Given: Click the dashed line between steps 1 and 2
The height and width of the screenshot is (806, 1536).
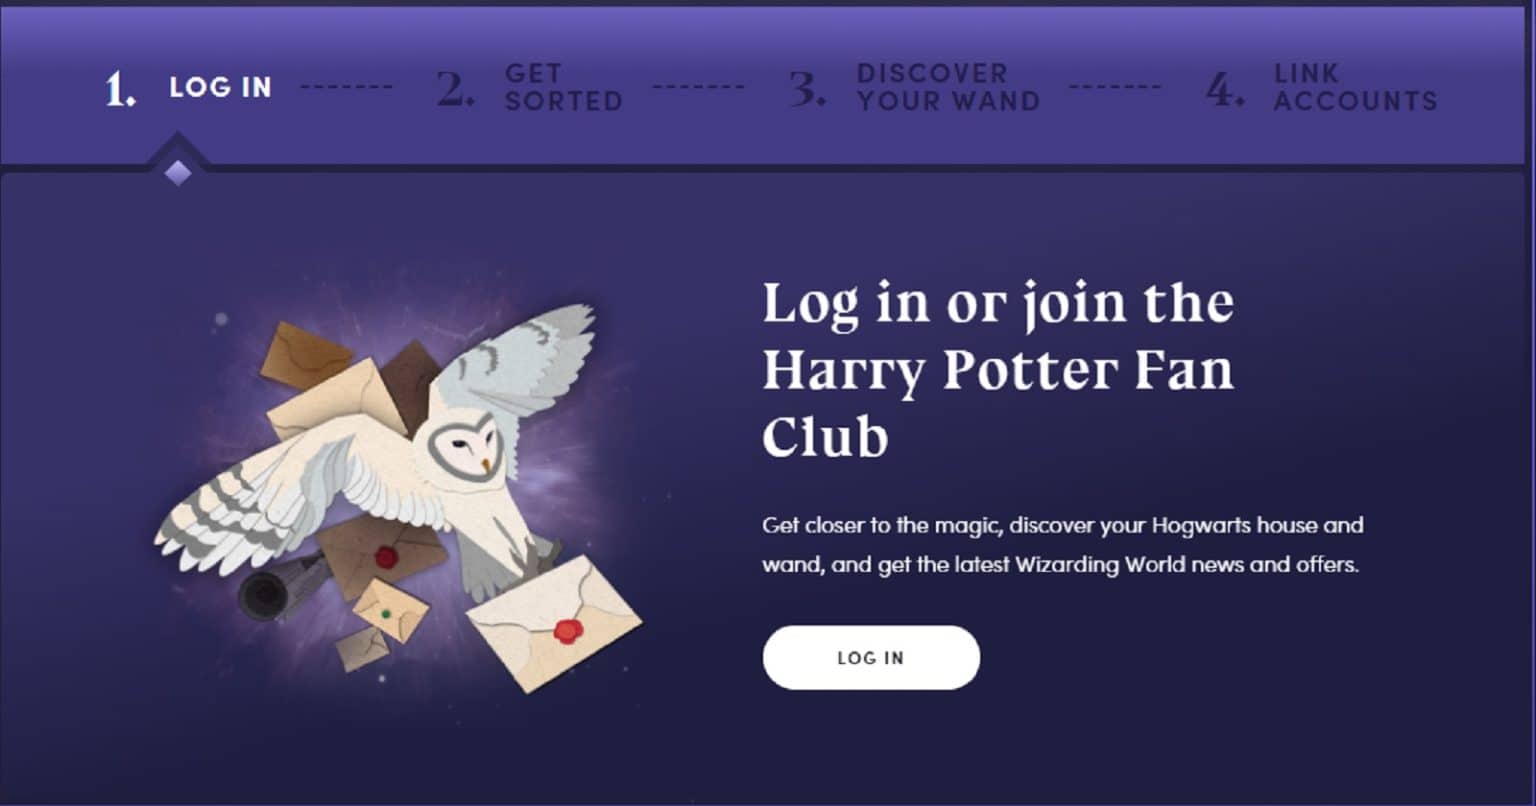Looking at the screenshot, I should pyautogui.click(x=347, y=87).
